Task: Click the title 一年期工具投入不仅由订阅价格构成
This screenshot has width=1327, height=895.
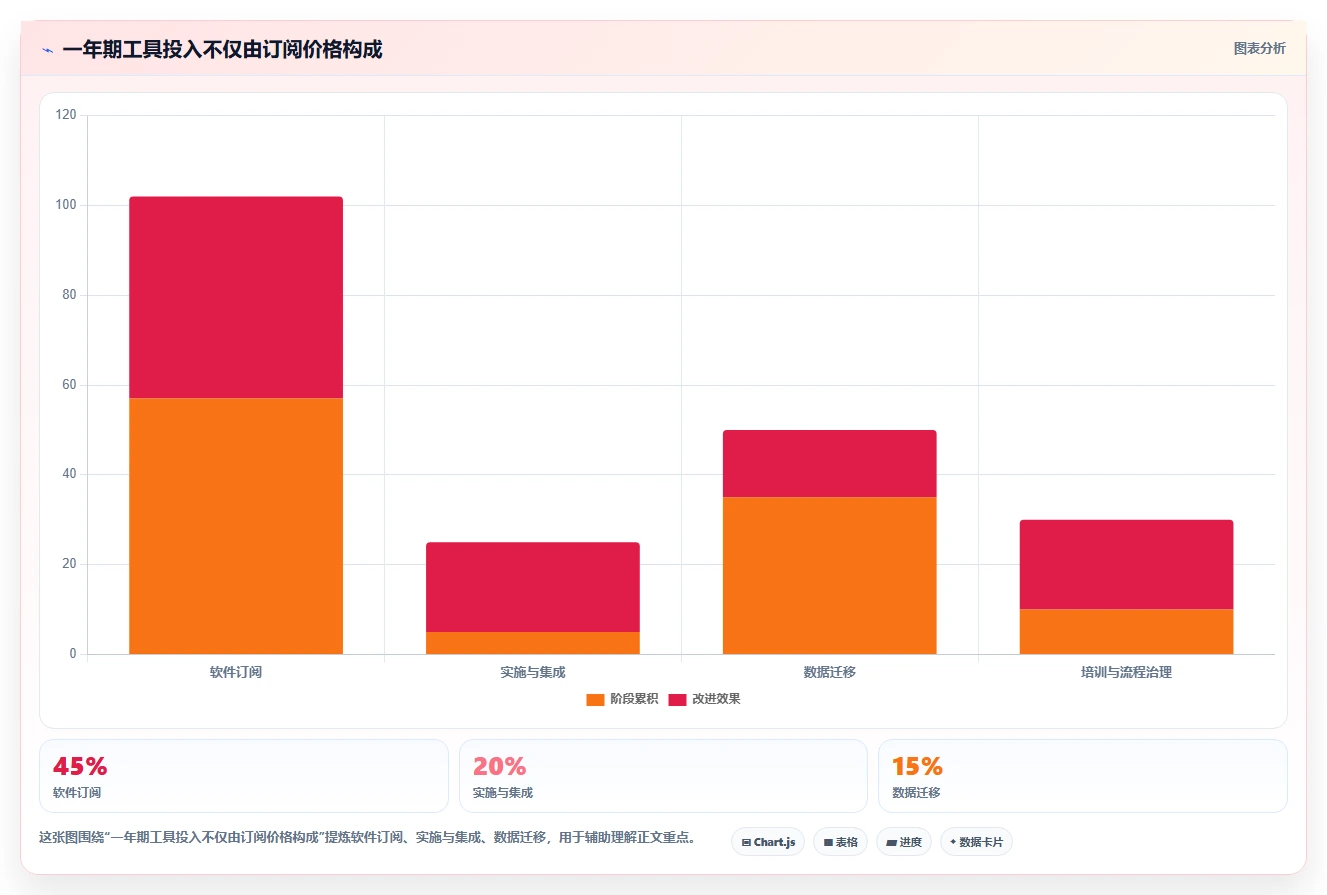Action: [x=222, y=49]
